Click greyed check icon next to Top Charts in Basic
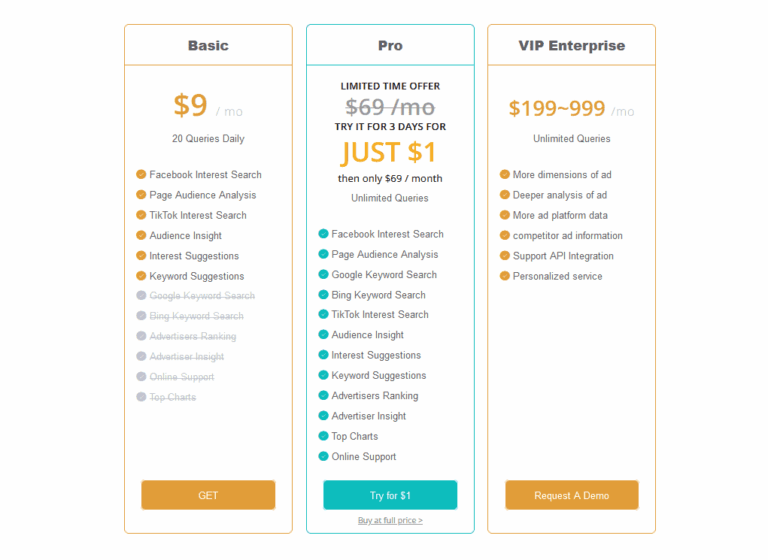 click(x=141, y=397)
